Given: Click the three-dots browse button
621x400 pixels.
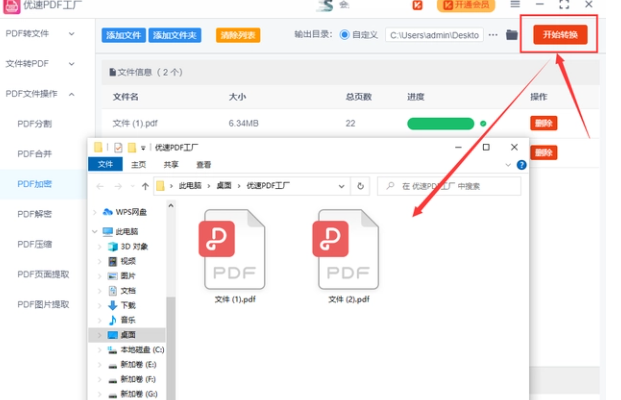Looking at the screenshot, I should [493, 35].
